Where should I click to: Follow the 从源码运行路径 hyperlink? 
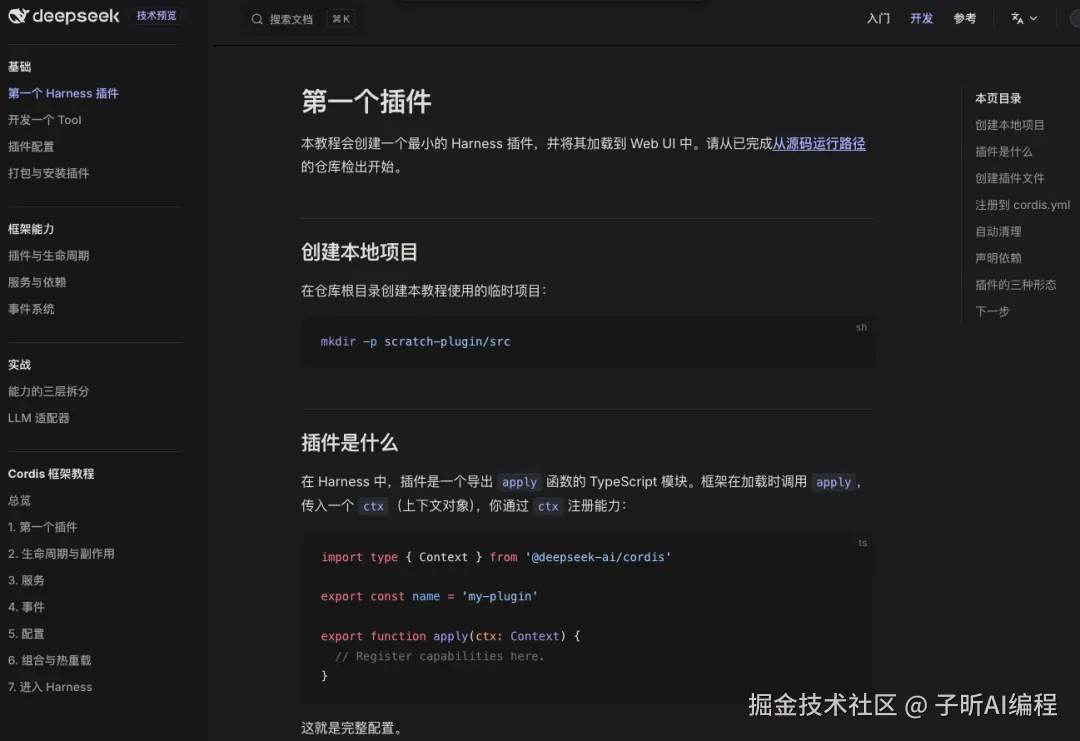tap(818, 143)
